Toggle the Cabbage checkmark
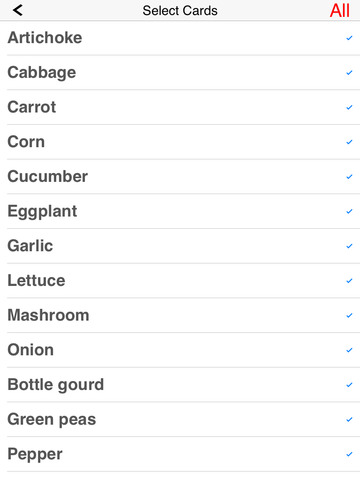 pyautogui.click(x=349, y=73)
